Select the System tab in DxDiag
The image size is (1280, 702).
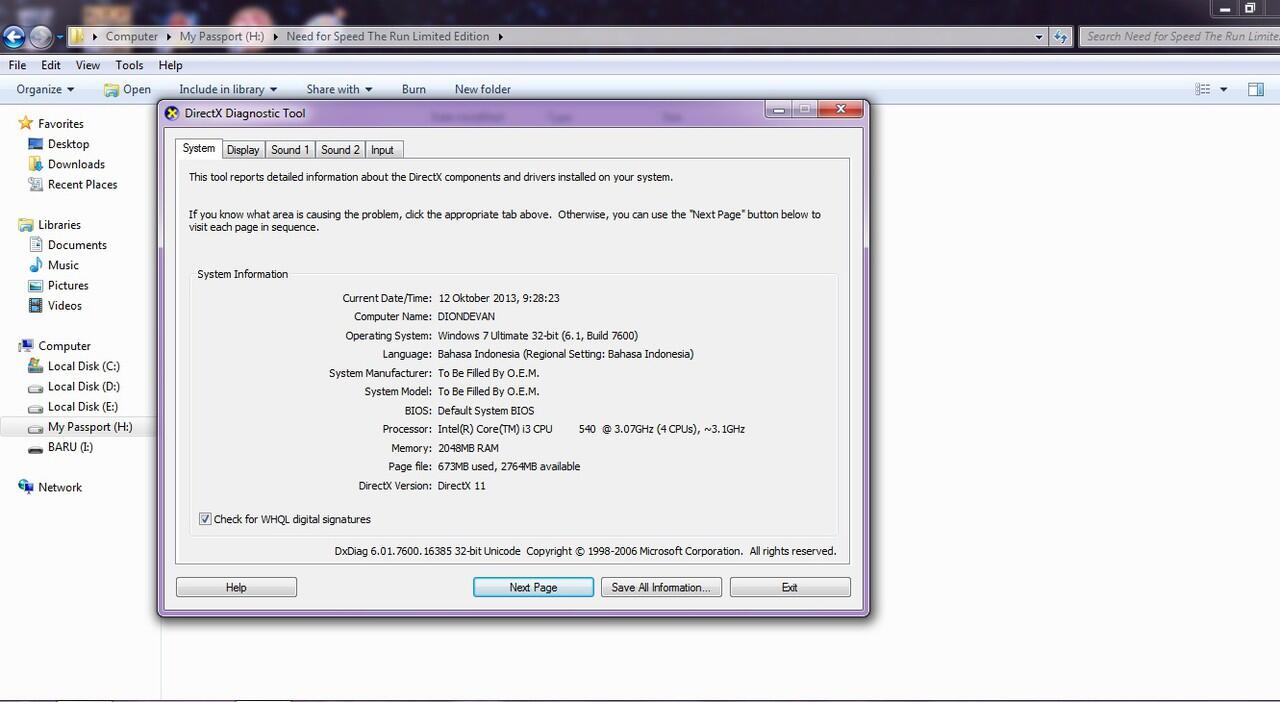[x=199, y=148]
